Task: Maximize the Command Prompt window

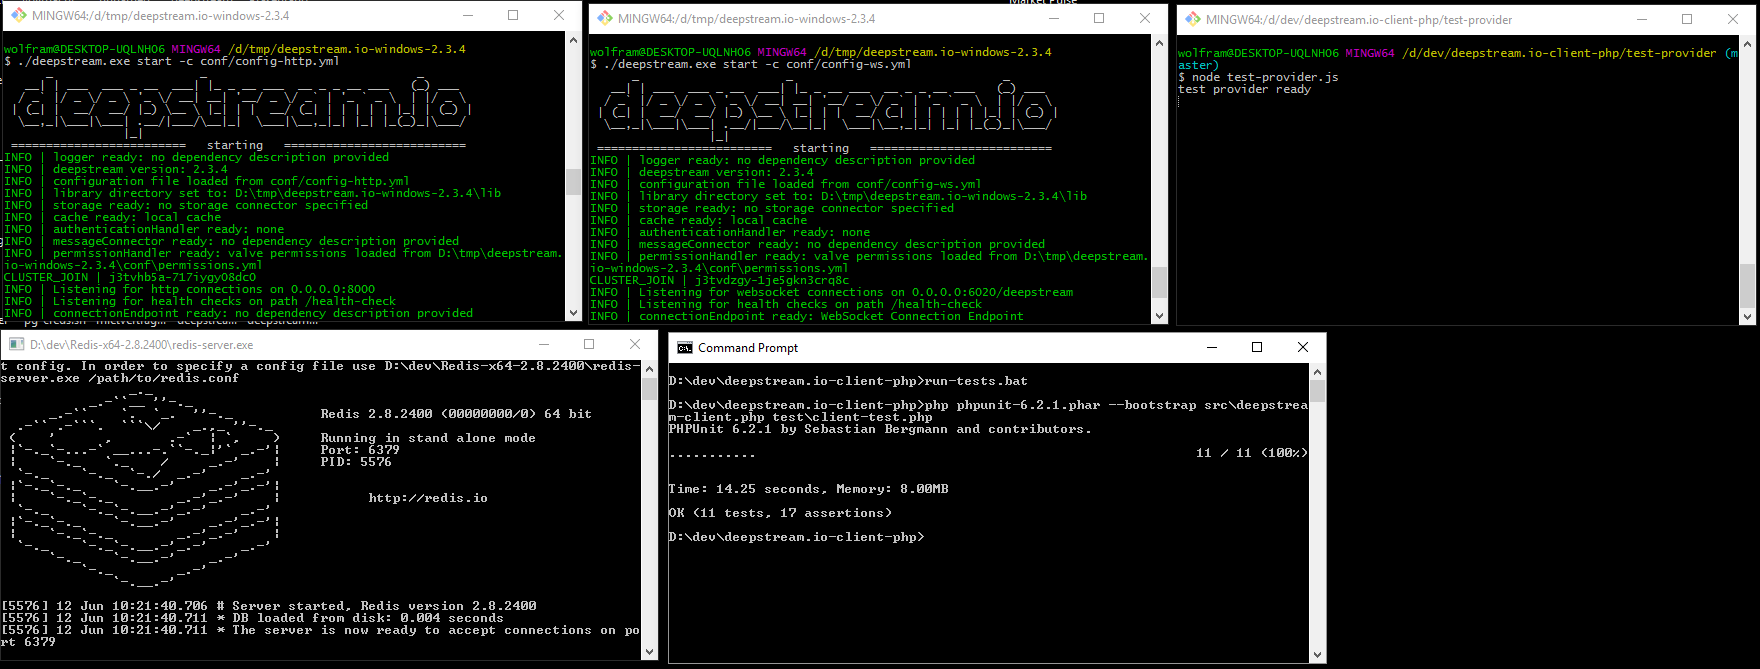Action: click(x=1257, y=348)
